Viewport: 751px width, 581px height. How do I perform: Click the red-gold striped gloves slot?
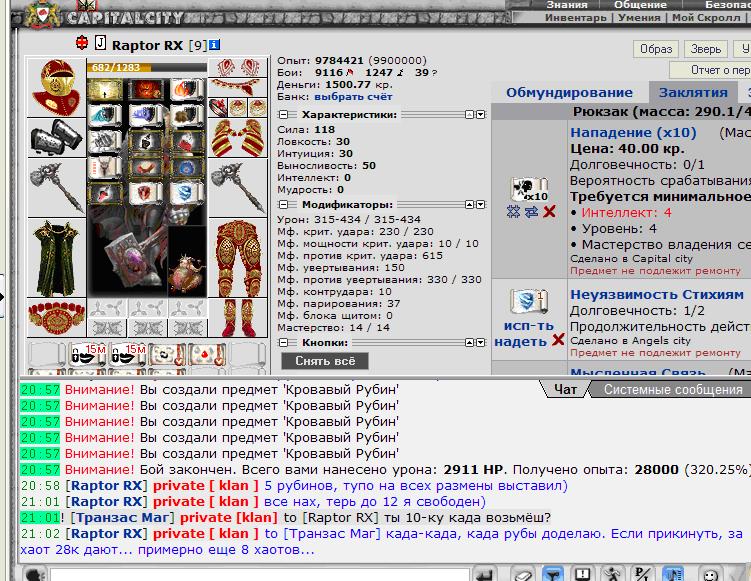pos(238,138)
